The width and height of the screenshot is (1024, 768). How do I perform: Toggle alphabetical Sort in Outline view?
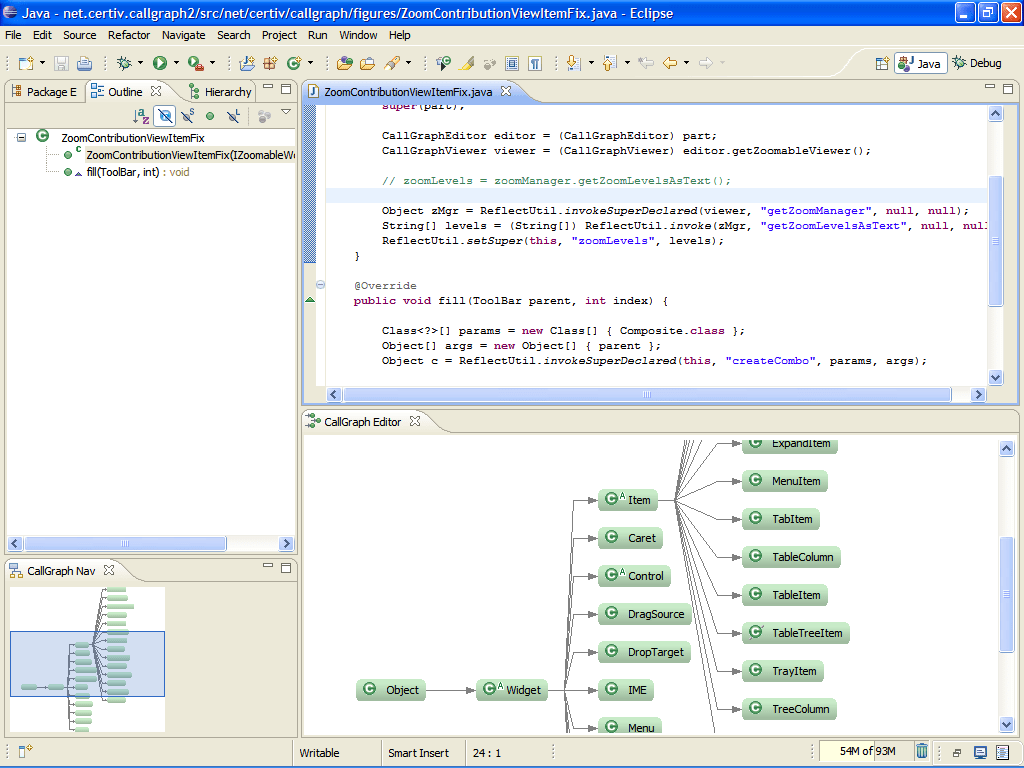(142, 116)
